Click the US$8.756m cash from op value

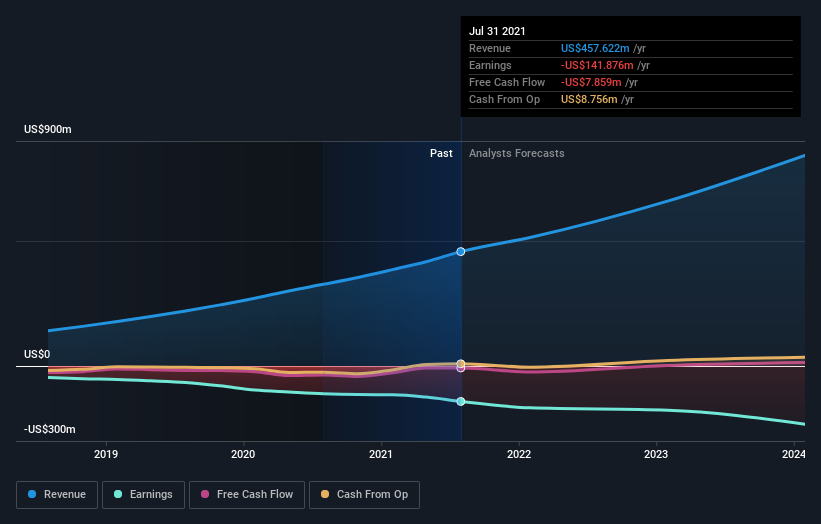(x=589, y=99)
